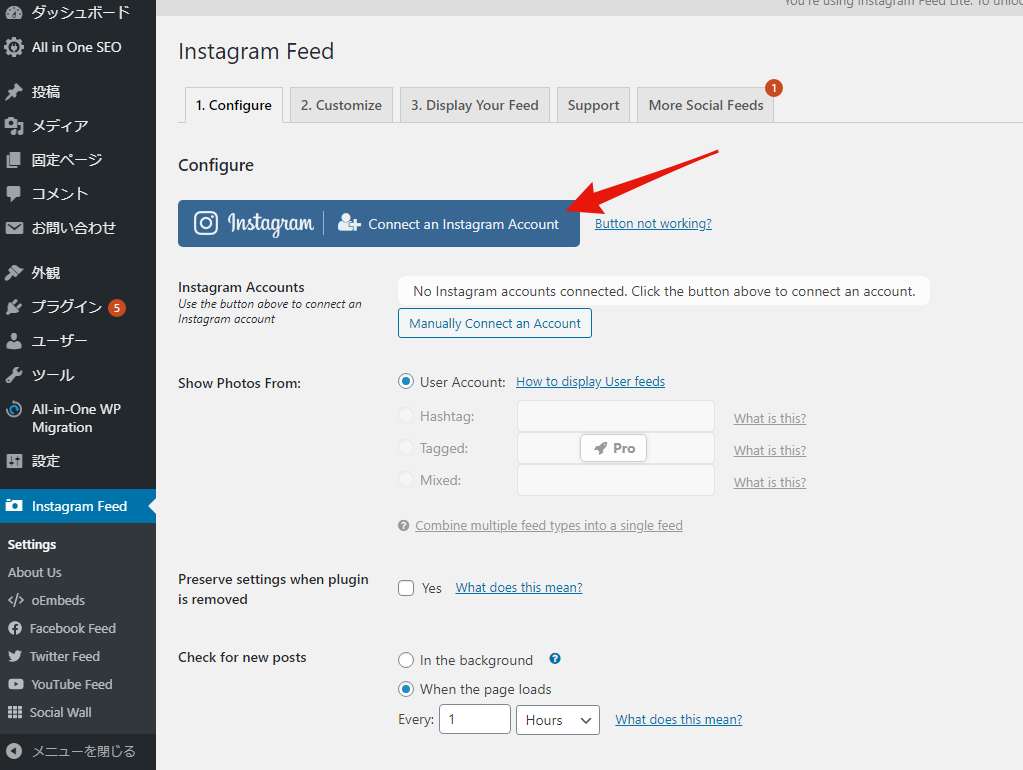Click the ユーザー person icon
Image resolution: width=1023 pixels, height=770 pixels.
coord(14,341)
